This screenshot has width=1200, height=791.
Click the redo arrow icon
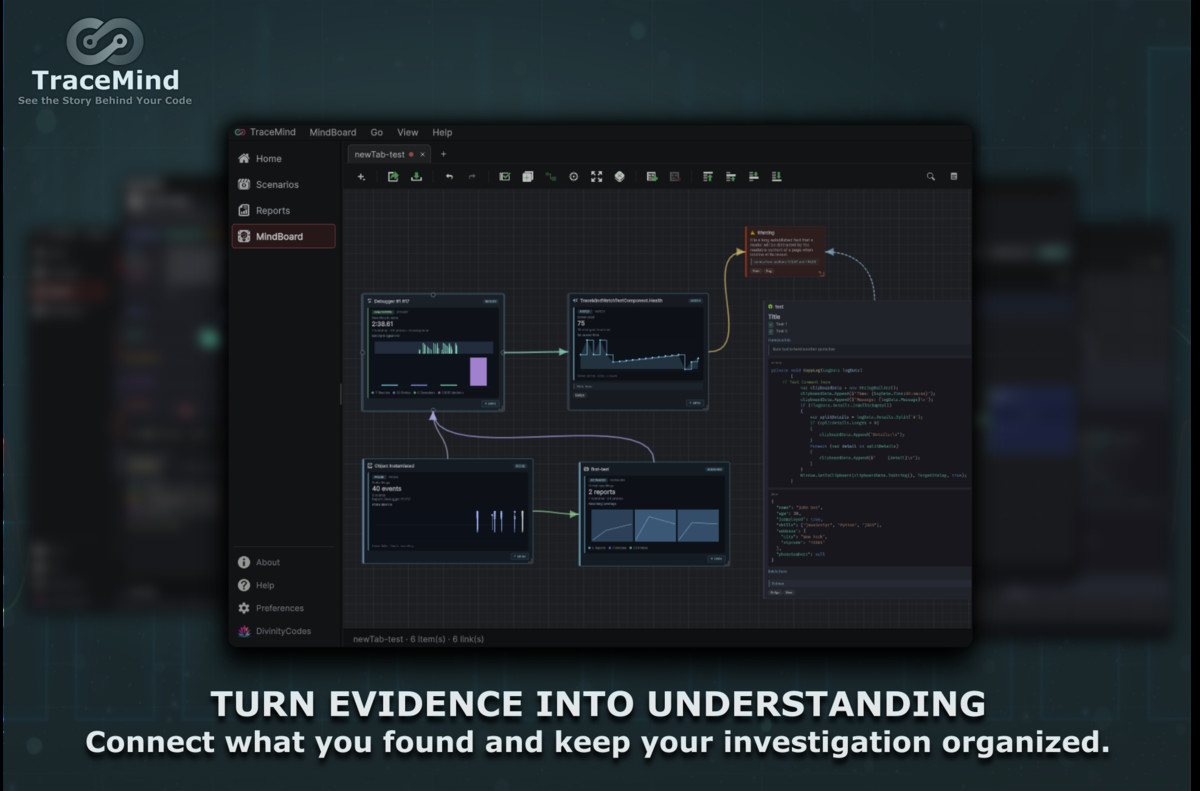pos(472,176)
